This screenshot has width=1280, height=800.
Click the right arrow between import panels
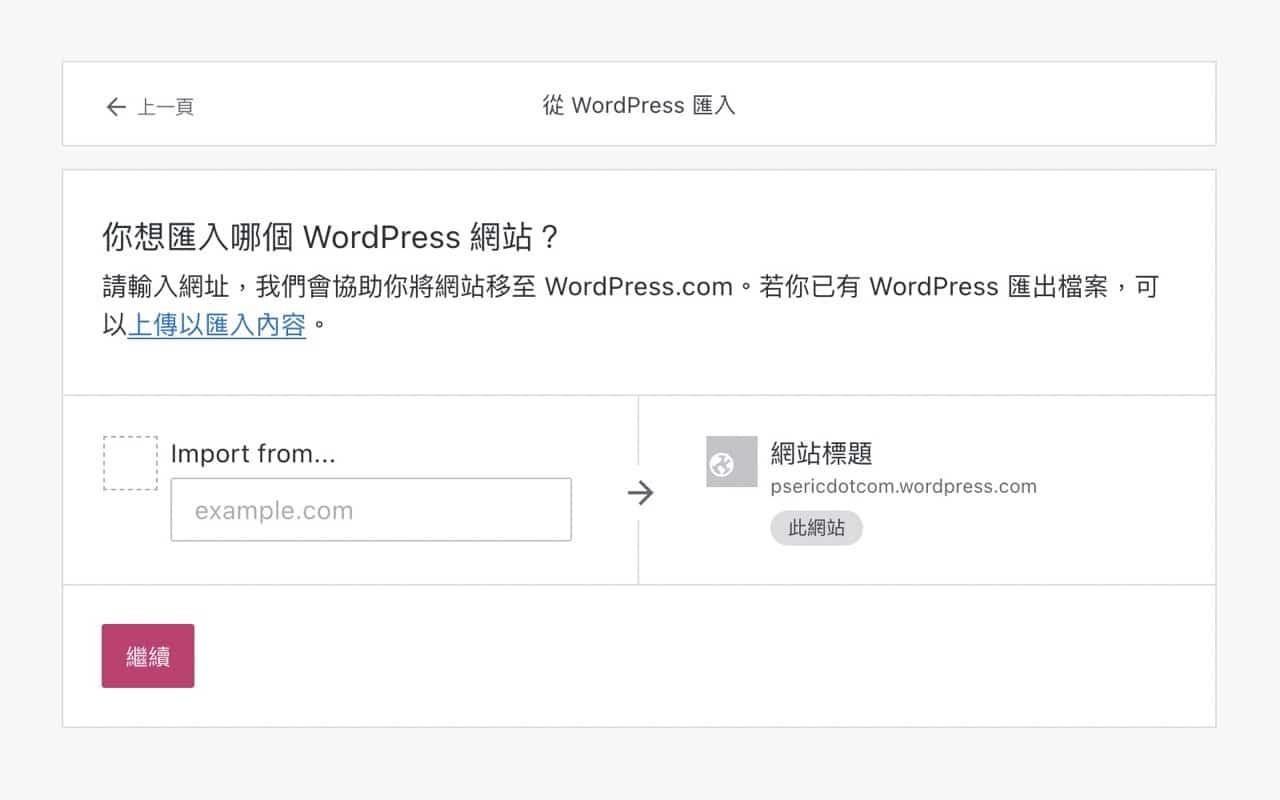coord(640,492)
